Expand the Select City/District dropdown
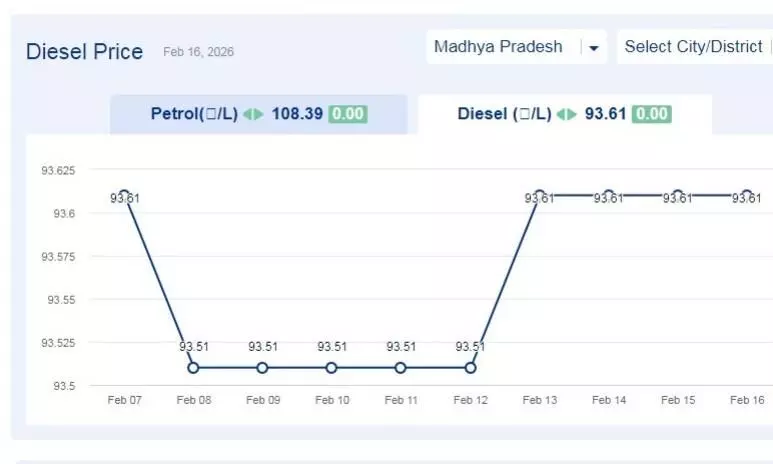This screenshot has width=773, height=464. pyautogui.click(x=693, y=47)
